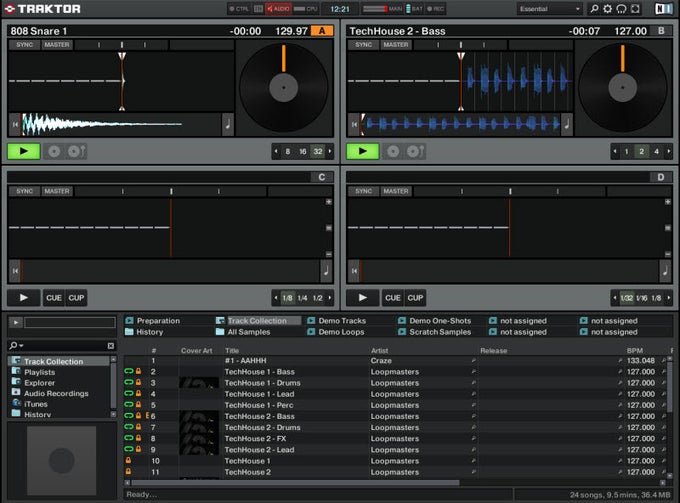Set Deck B as MASTER
The image size is (680, 503).
(396, 45)
